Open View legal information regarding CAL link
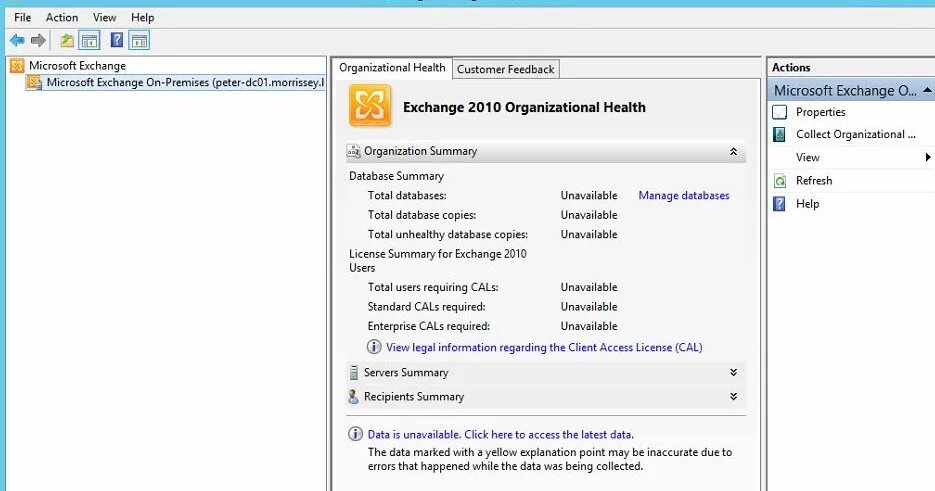Screen dimensions: 935x491 [544, 347]
